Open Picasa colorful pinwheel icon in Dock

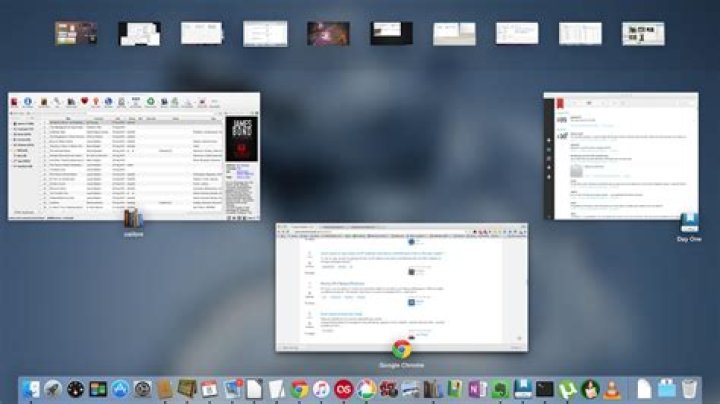point(366,389)
